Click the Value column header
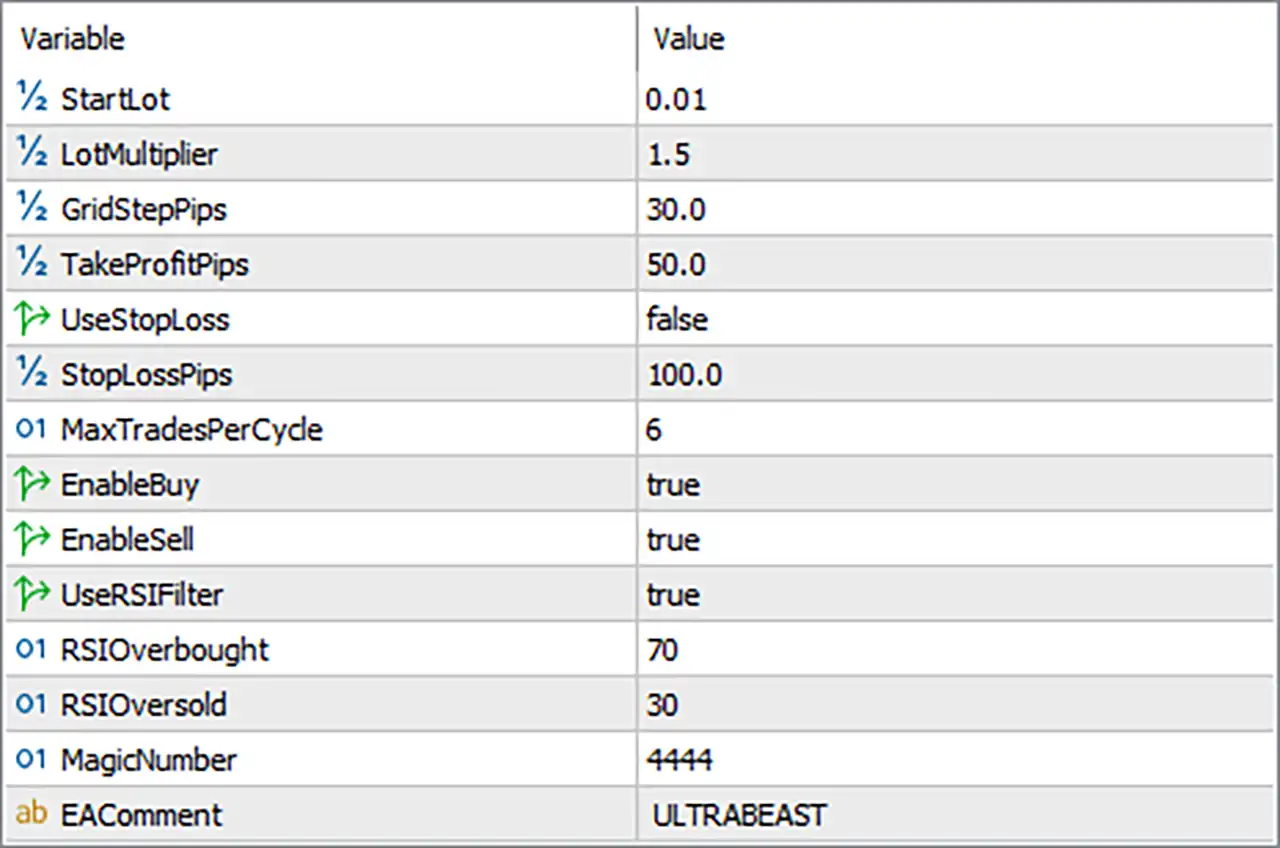Image resolution: width=1280 pixels, height=848 pixels. pyautogui.click(x=689, y=39)
